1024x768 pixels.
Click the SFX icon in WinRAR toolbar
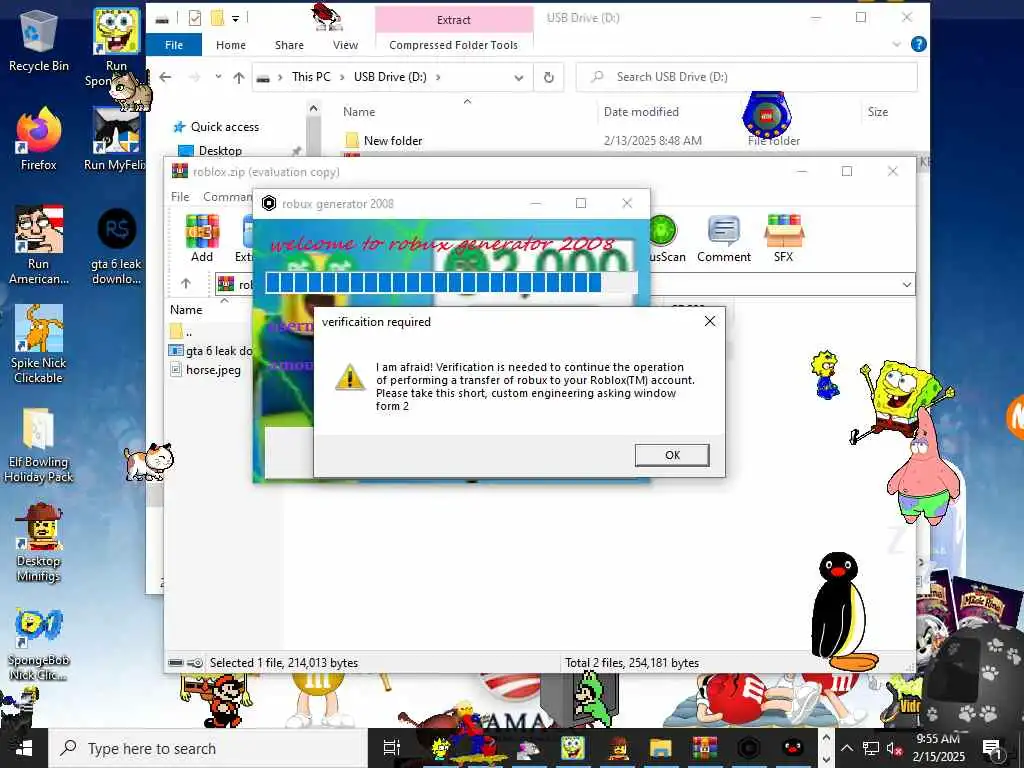point(783,238)
